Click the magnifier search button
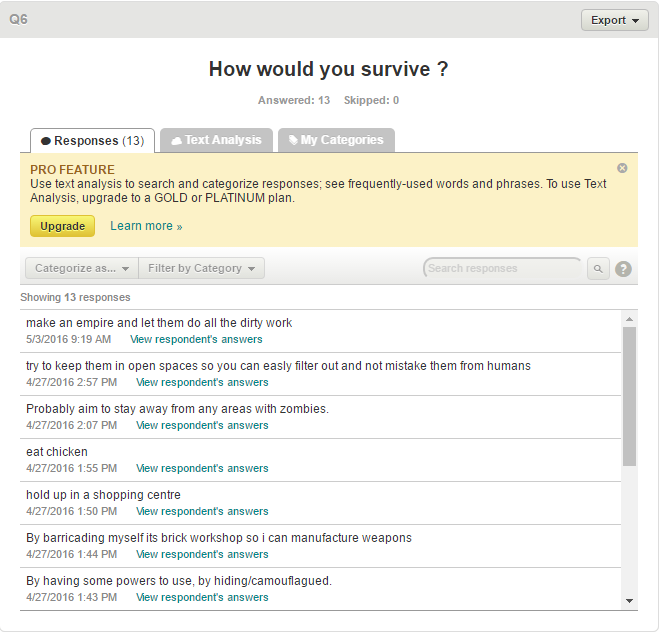This screenshot has height=634, width=659. [598, 268]
